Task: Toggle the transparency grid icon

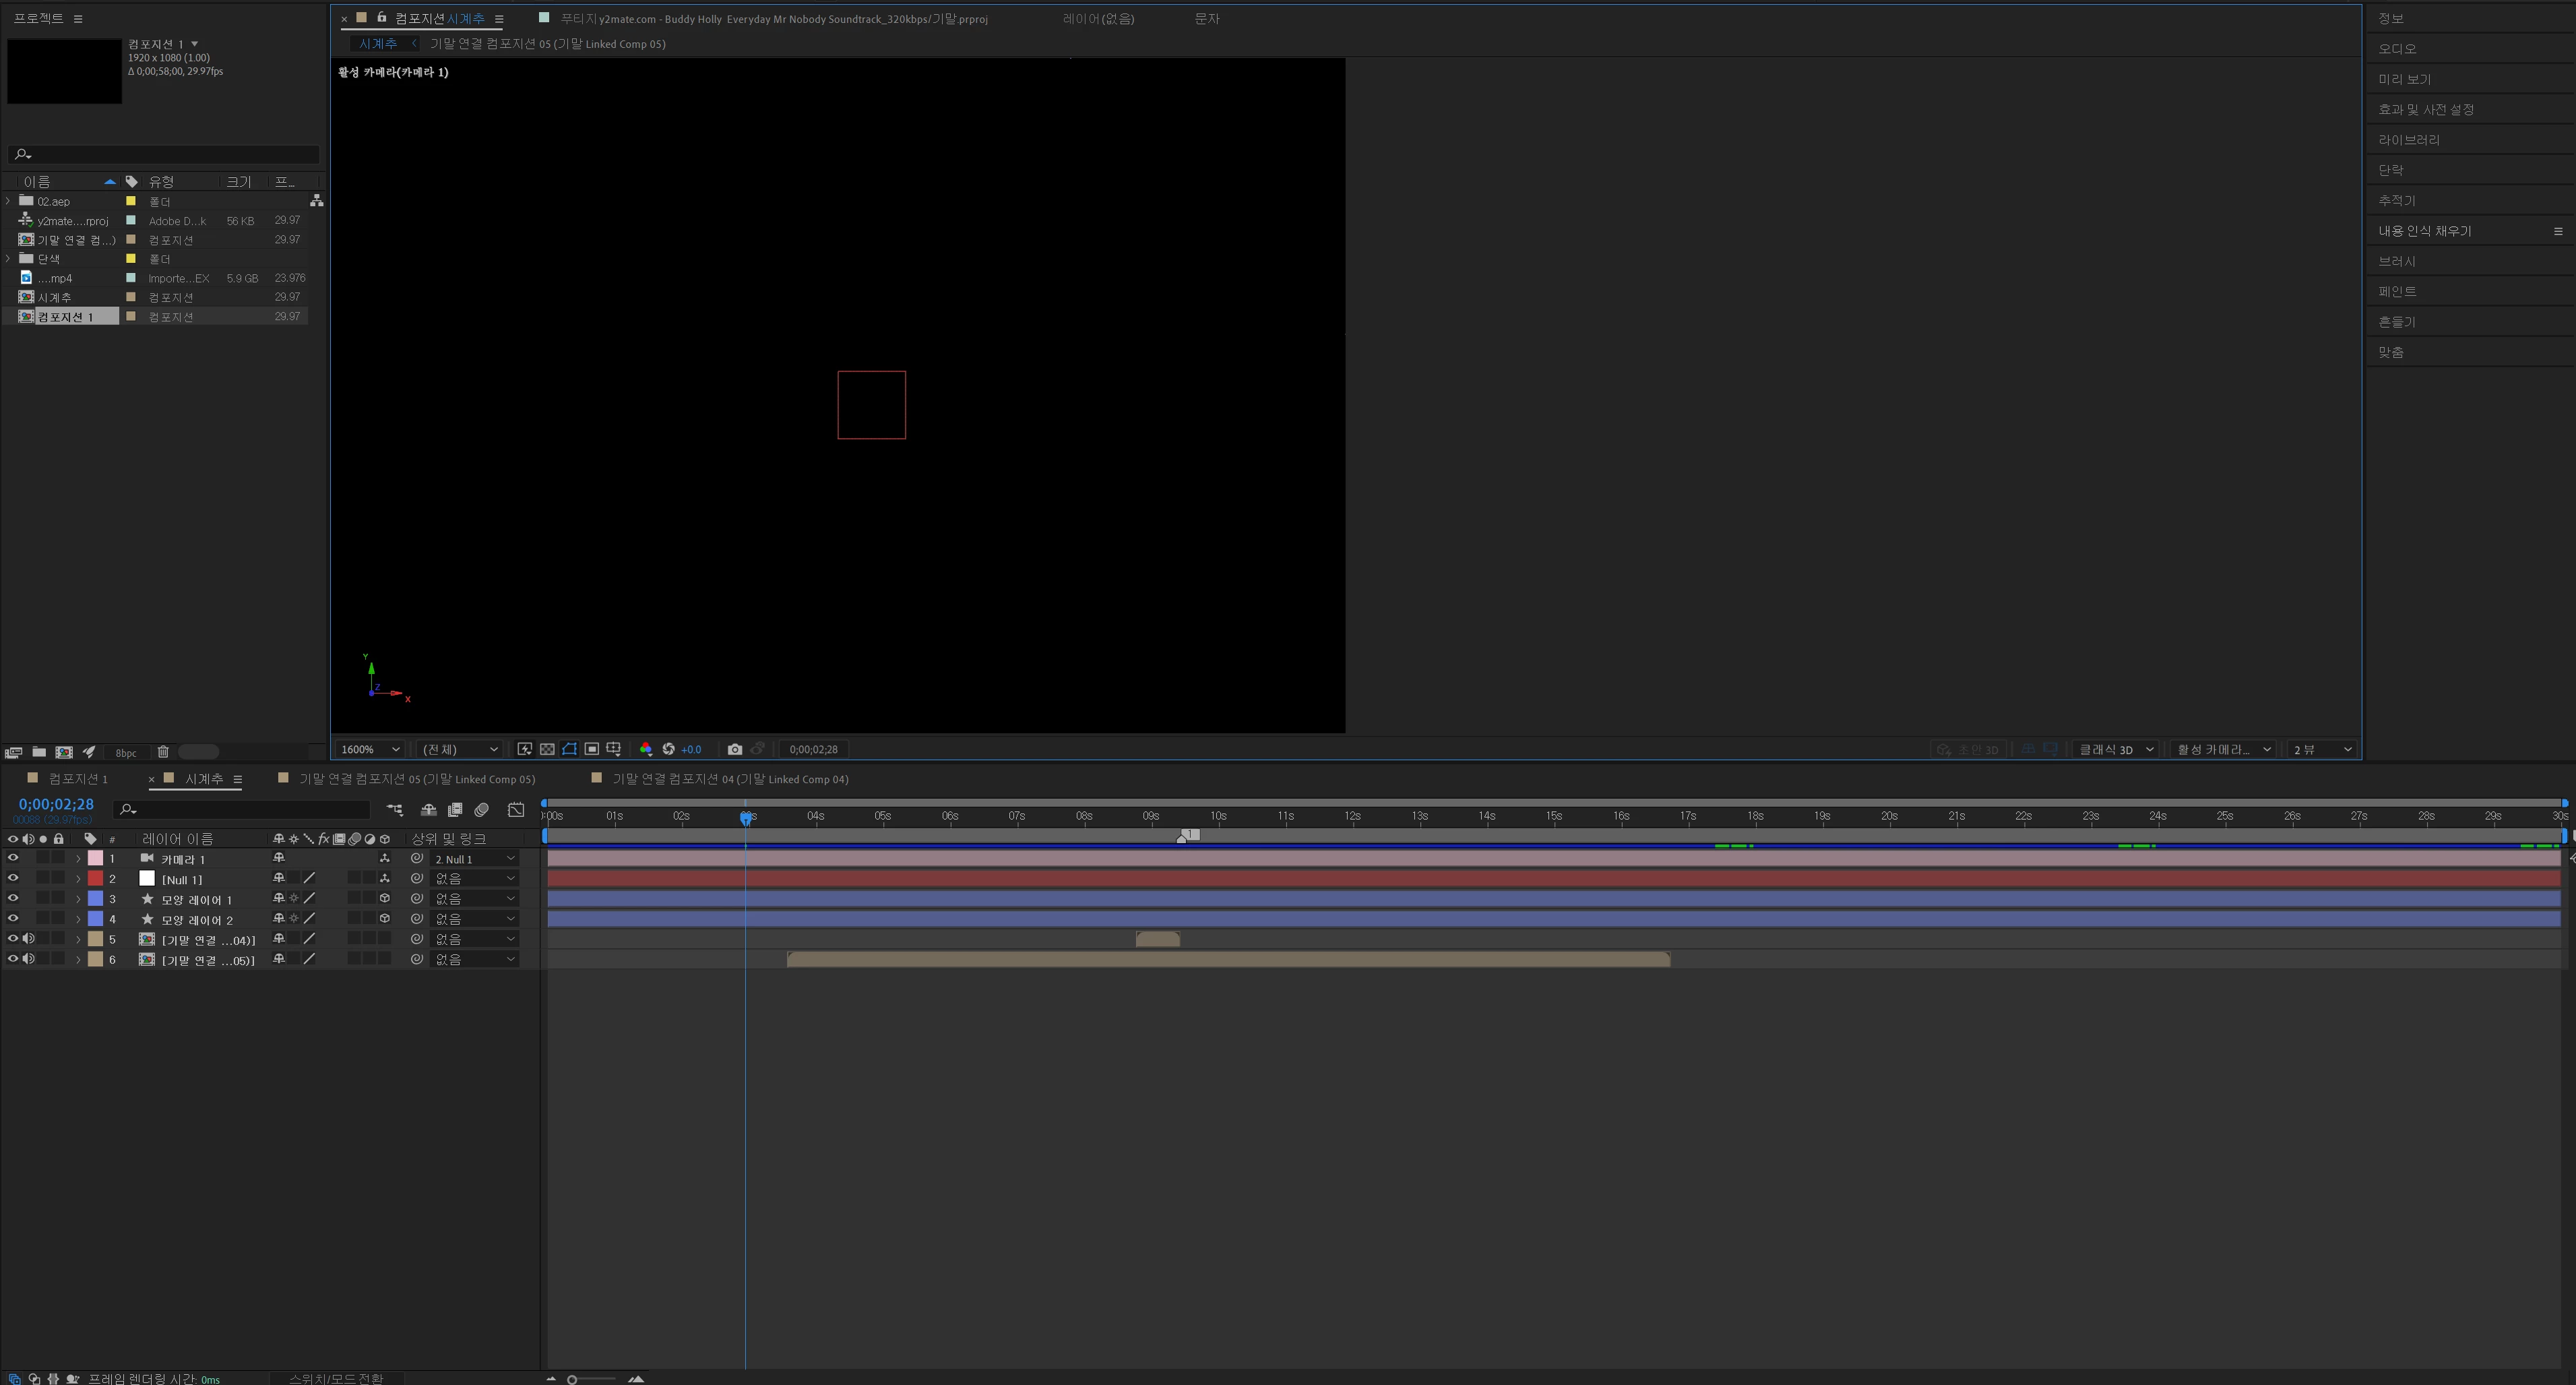Action: (547, 749)
